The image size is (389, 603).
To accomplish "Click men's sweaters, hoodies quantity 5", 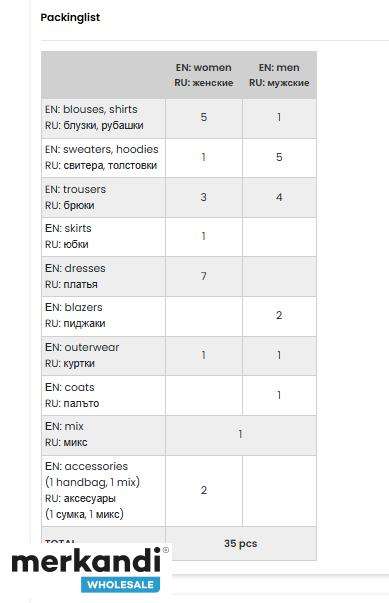I will [279, 157].
